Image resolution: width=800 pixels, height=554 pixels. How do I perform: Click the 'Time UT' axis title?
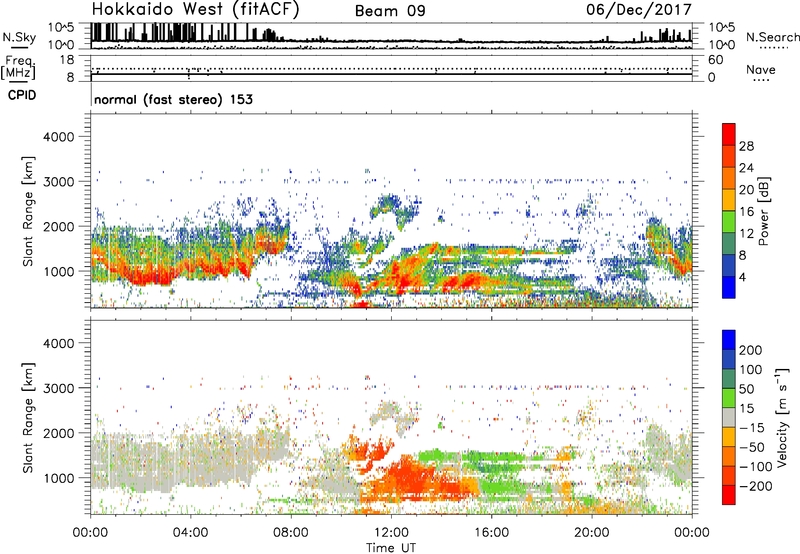pyautogui.click(x=391, y=548)
